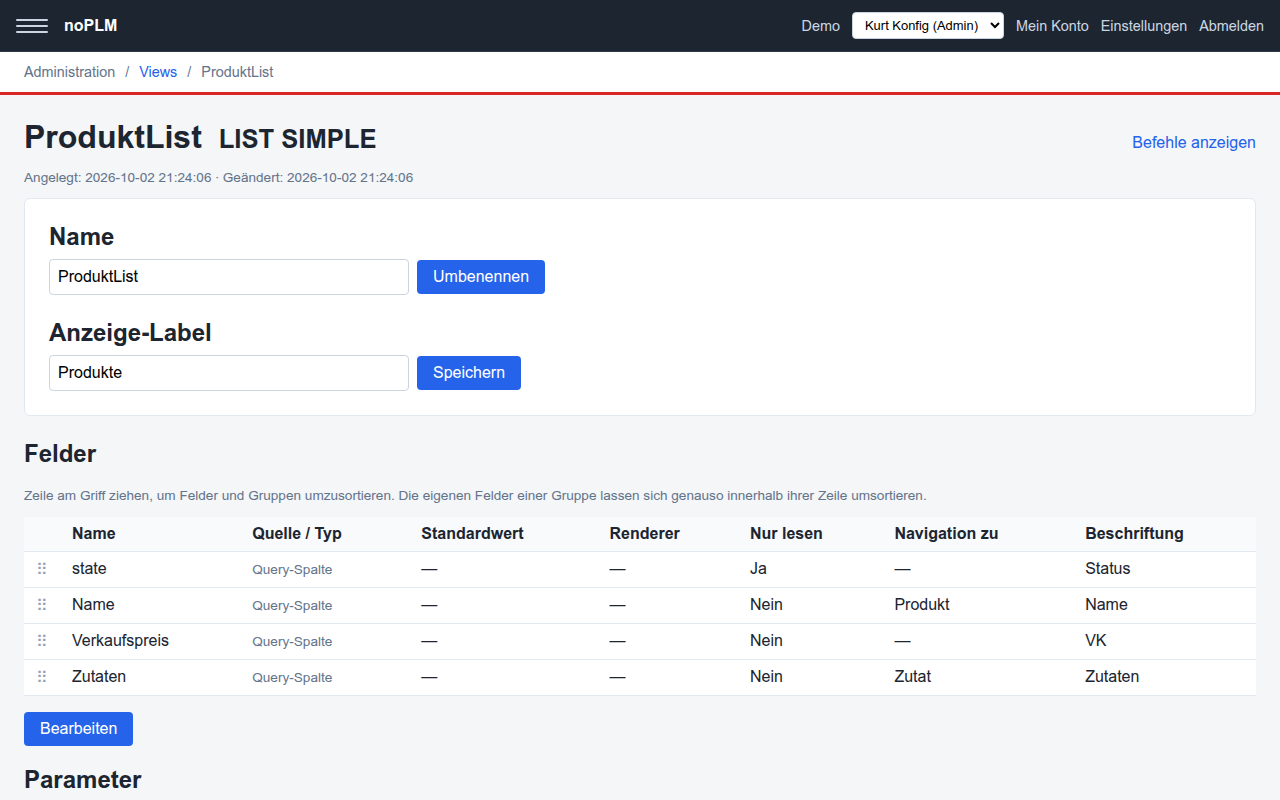Click the Zutaten row drag handle
Screen dimensions: 1280x800
[42, 677]
